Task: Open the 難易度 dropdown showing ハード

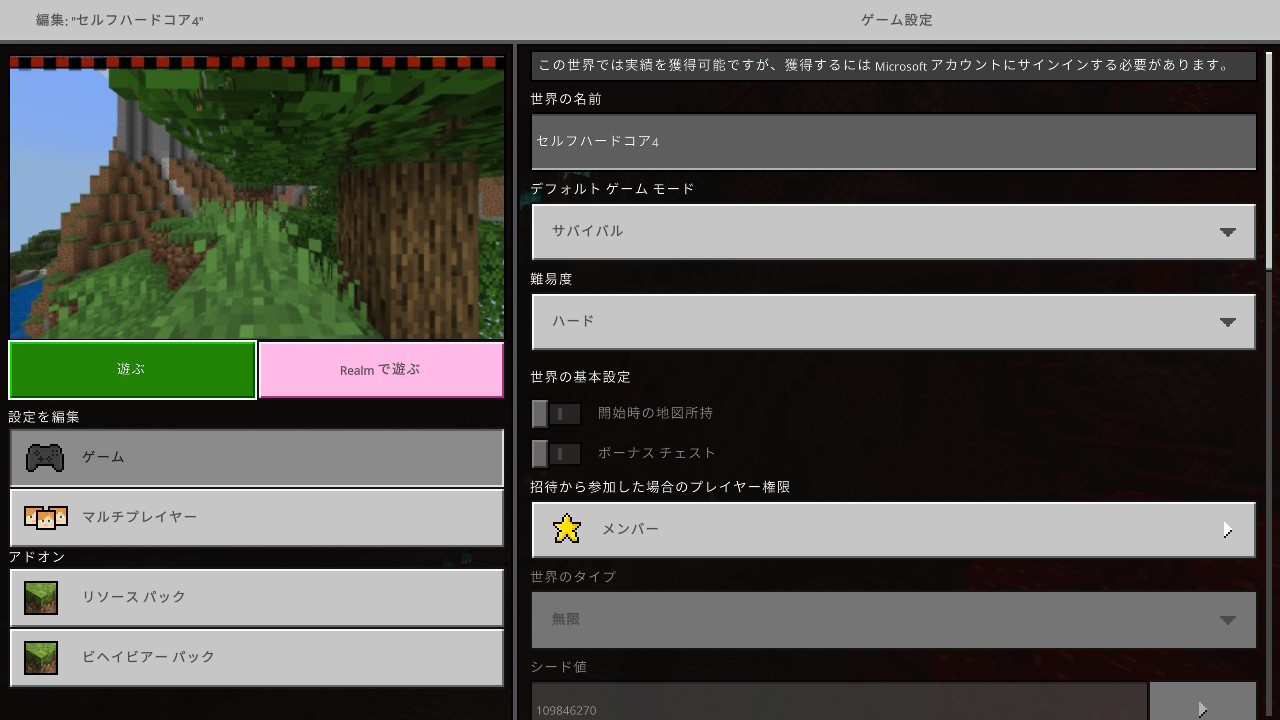Action: pyautogui.click(x=893, y=322)
